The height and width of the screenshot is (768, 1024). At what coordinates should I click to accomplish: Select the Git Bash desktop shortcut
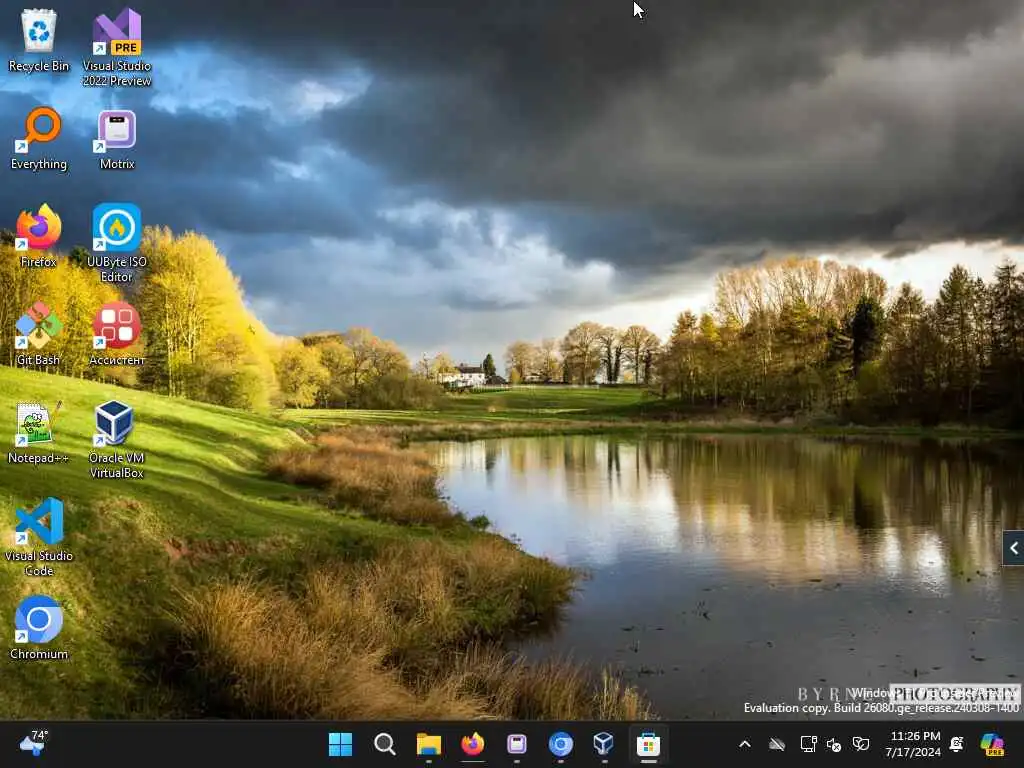[x=39, y=334]
